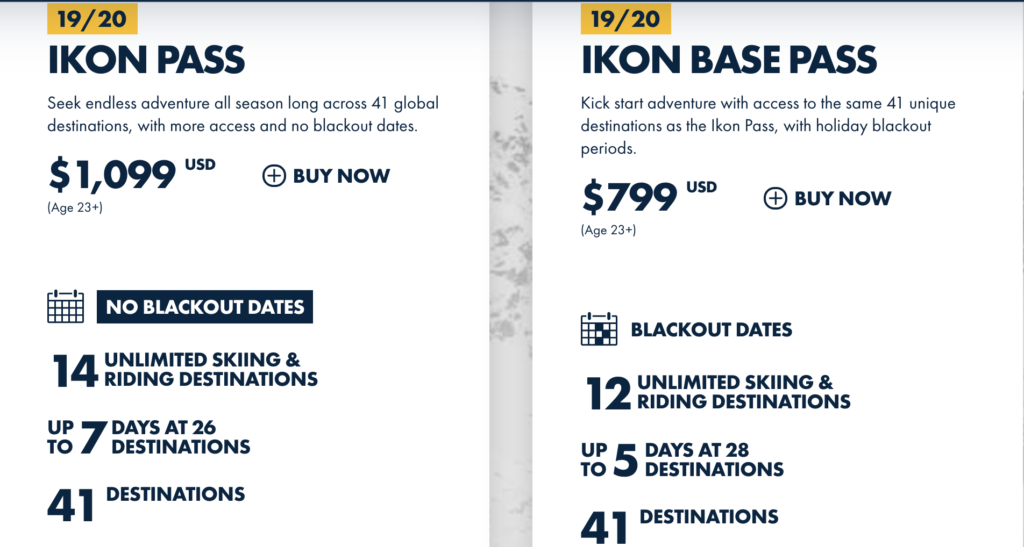Open 14 Unlimited Skiing & Riding Destinations
This screenshot has width=1024, height=547.
[x=186, y=369]
